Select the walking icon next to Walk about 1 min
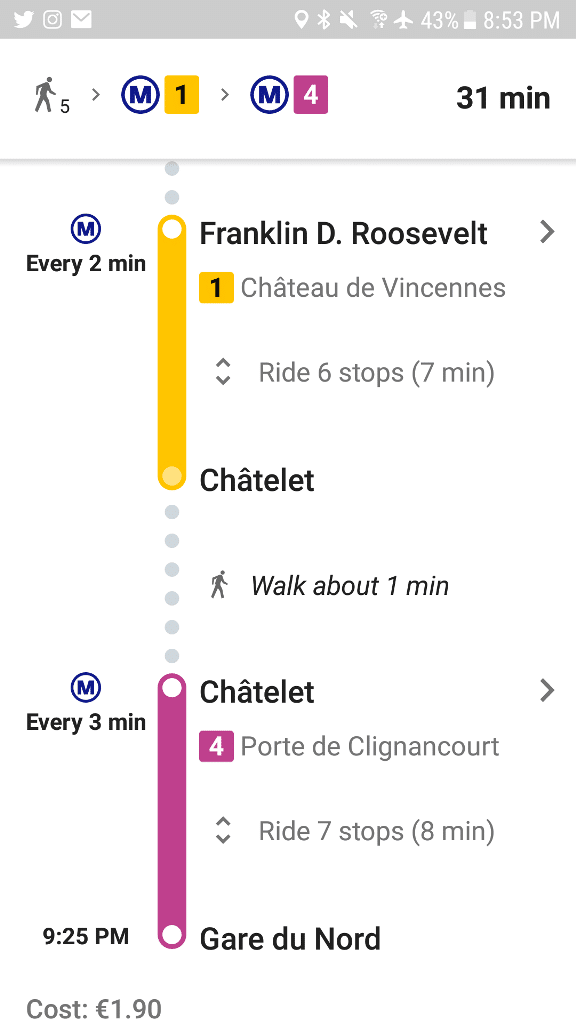This screenshot has width=576, height=1024. 220,585
